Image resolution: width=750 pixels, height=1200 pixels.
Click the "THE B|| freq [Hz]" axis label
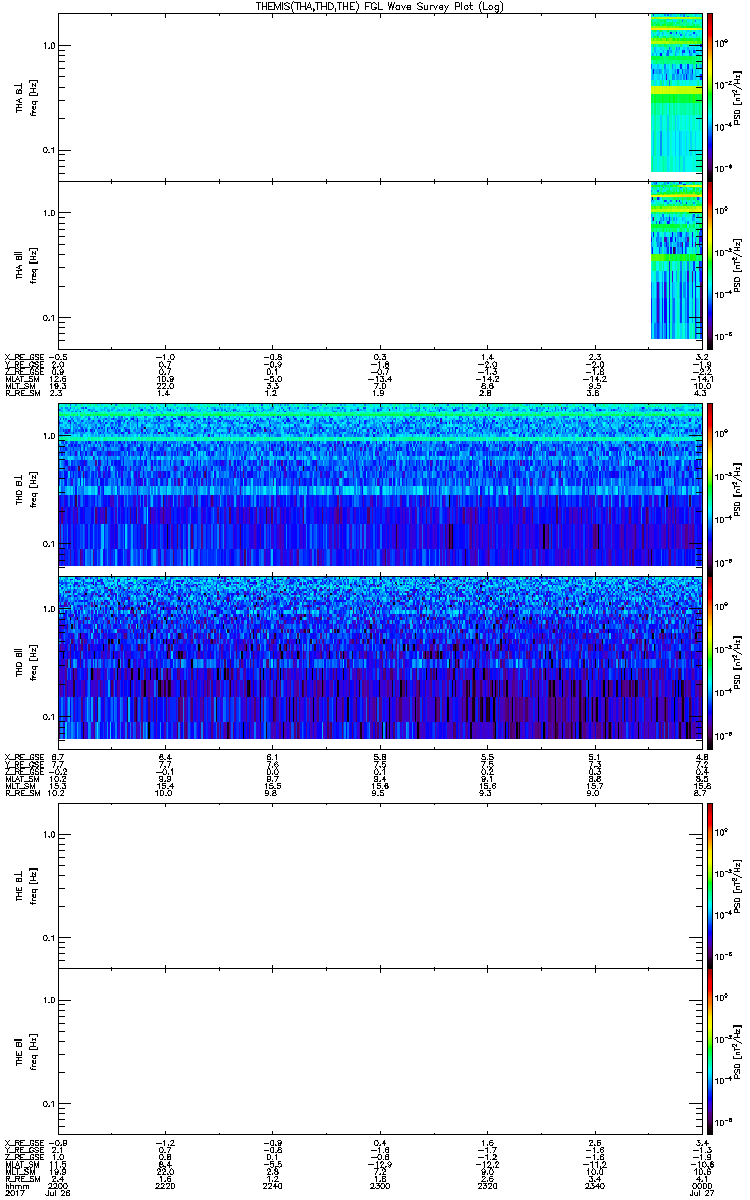[x=25, y=1052]
